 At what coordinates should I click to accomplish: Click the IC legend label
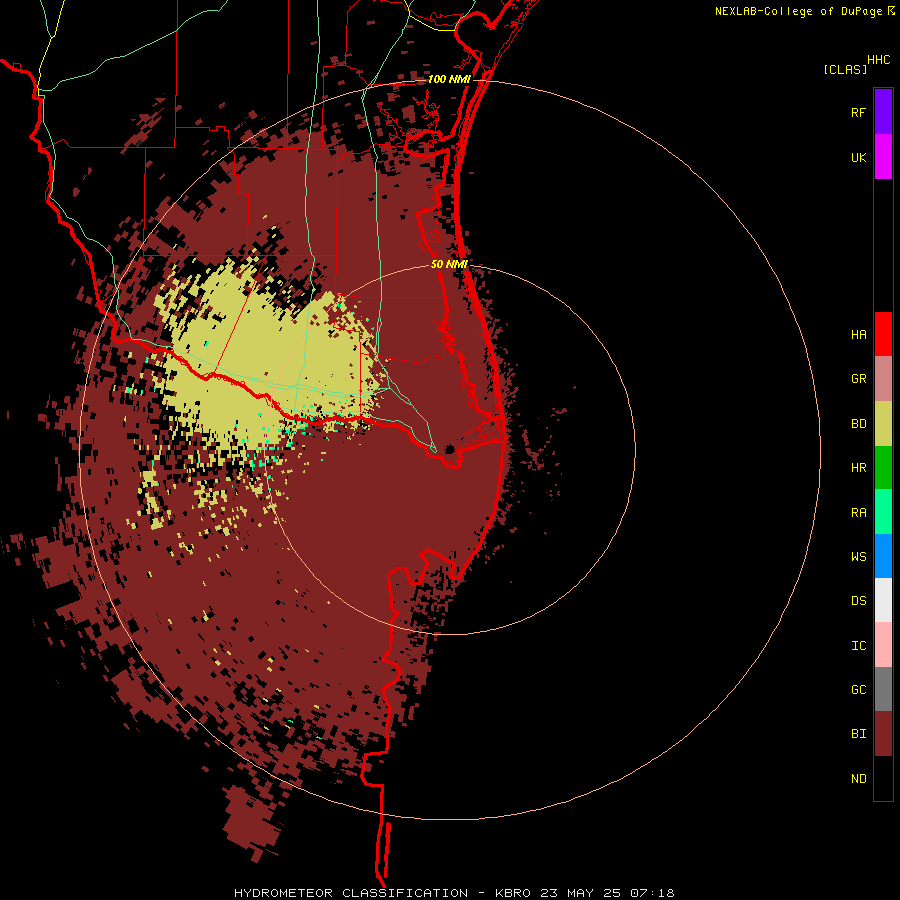[x=858, y=646]
